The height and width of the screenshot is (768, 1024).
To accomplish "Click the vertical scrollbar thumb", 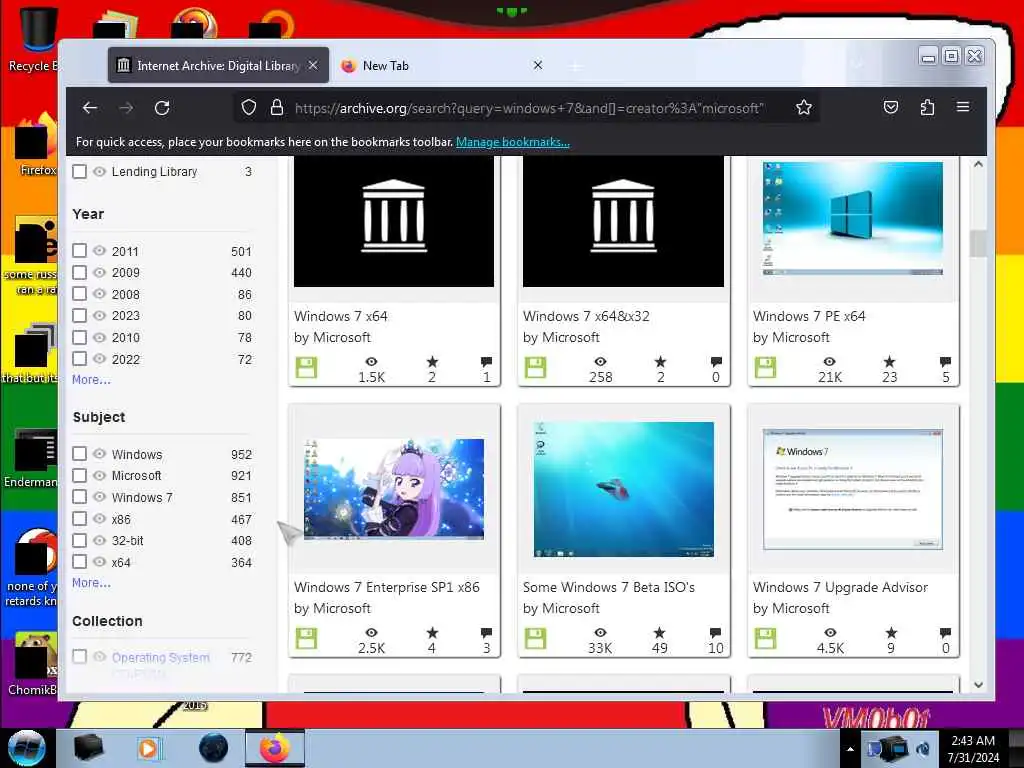I will (978, 244).
